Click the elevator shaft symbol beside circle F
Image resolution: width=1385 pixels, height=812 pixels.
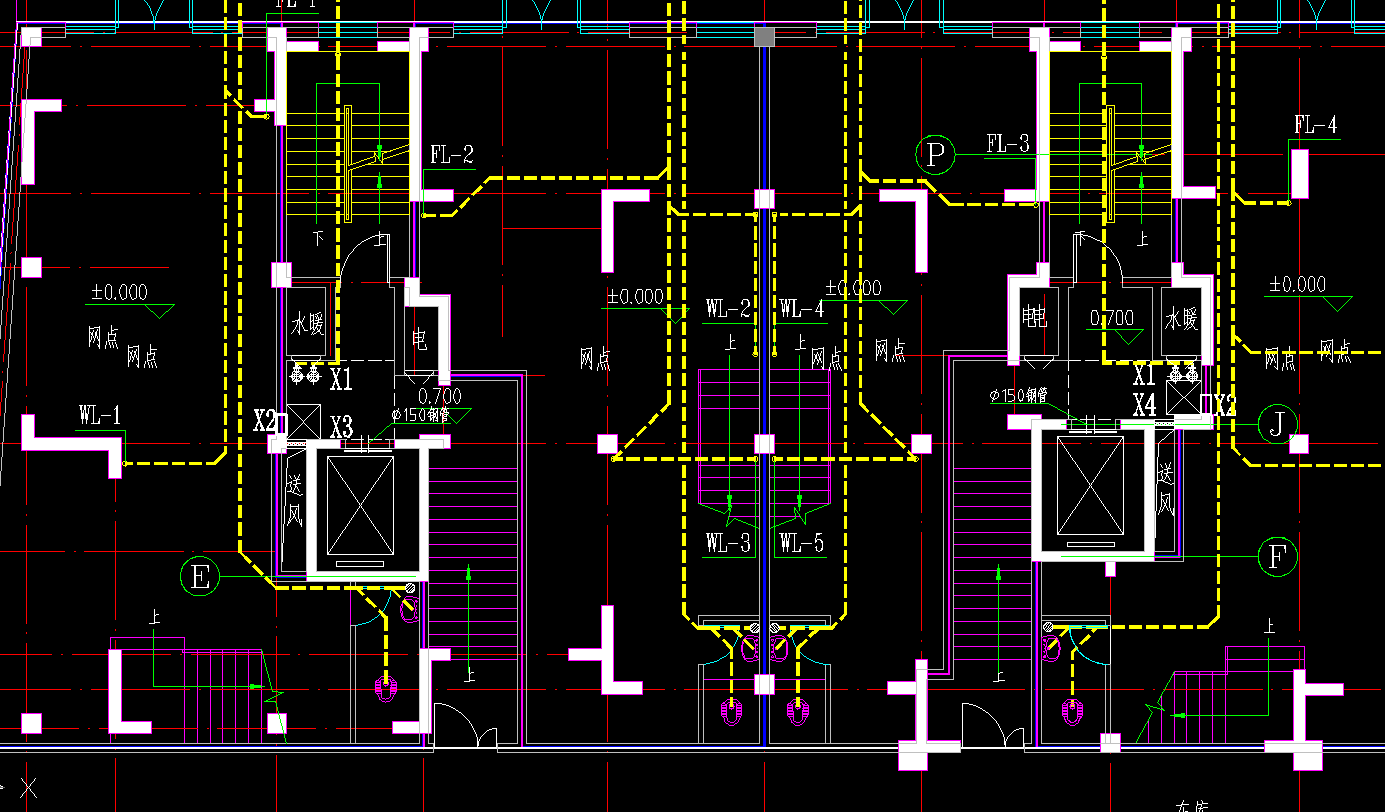pyautogui.click(x=1091, y=486)
